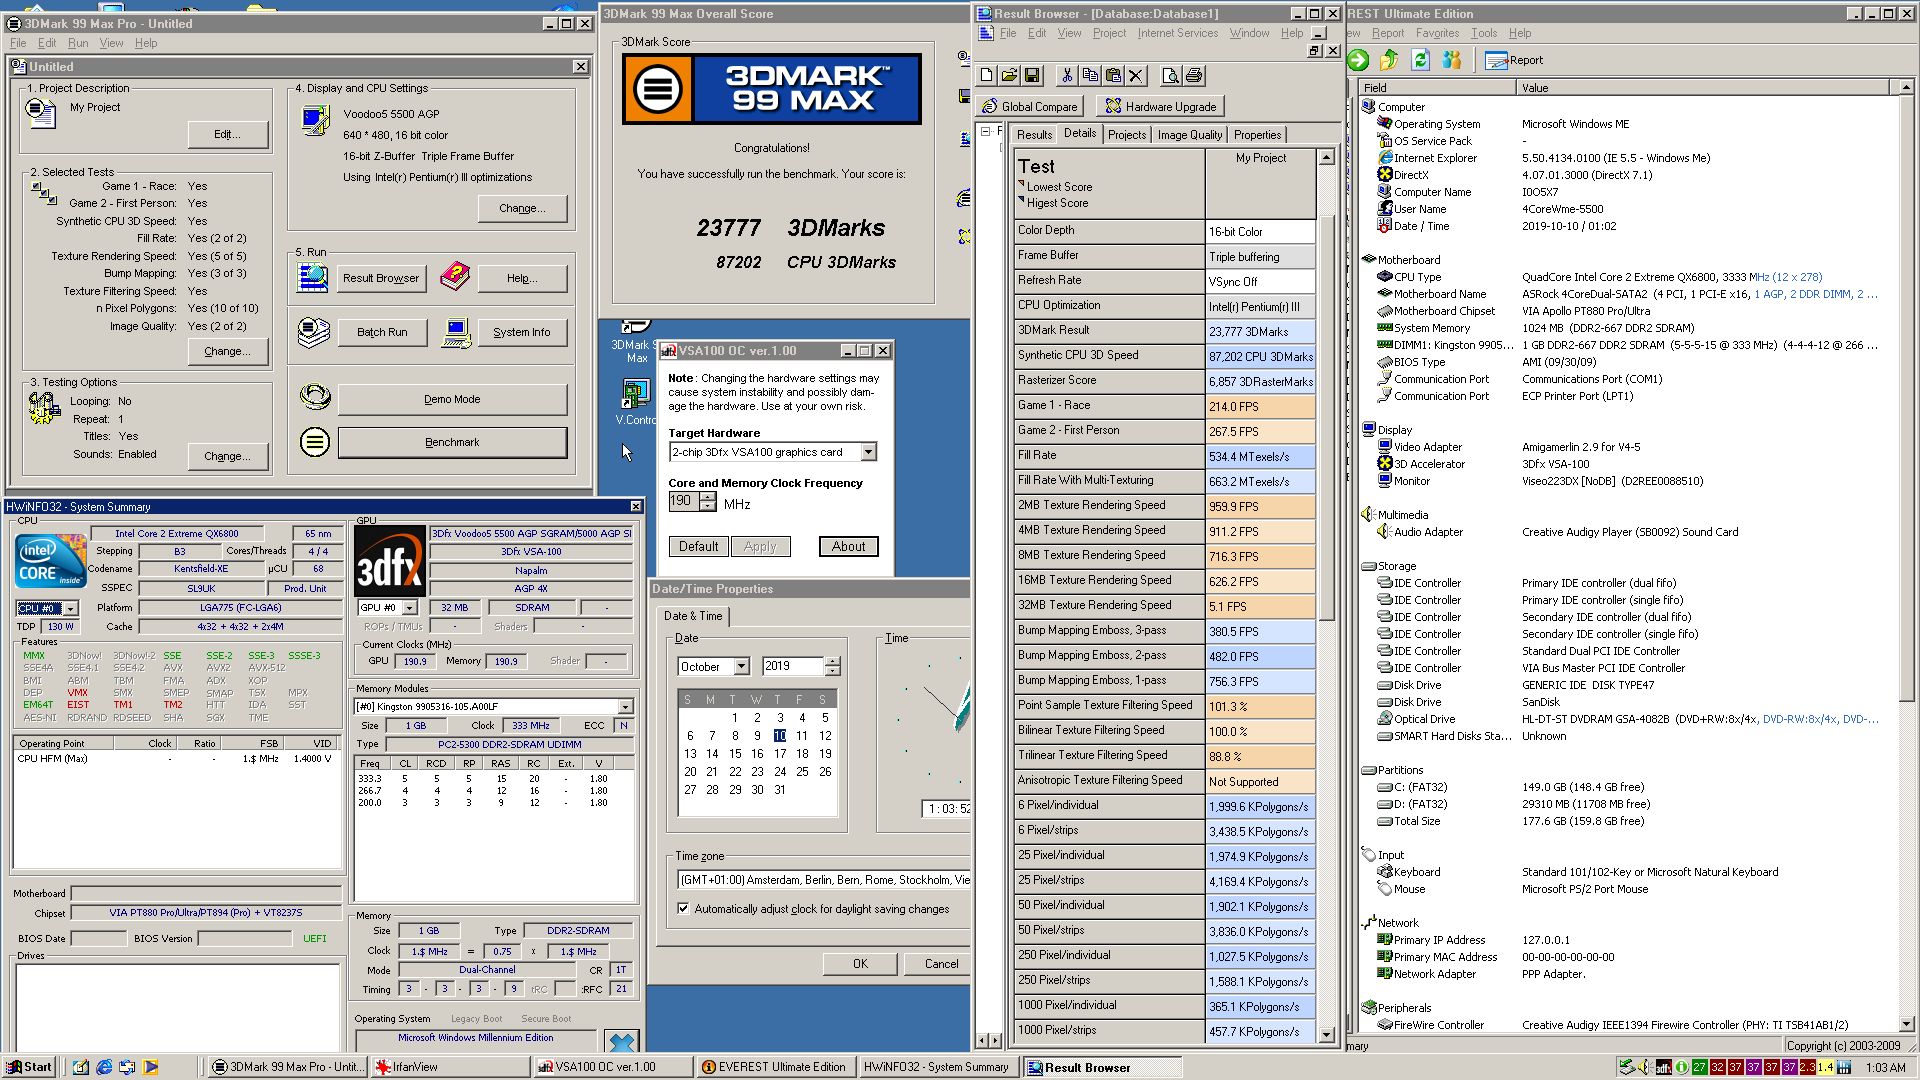Open the GPU #0 selector in HWiNFO32
The image size is (1920, 1080).
(409, 607)
